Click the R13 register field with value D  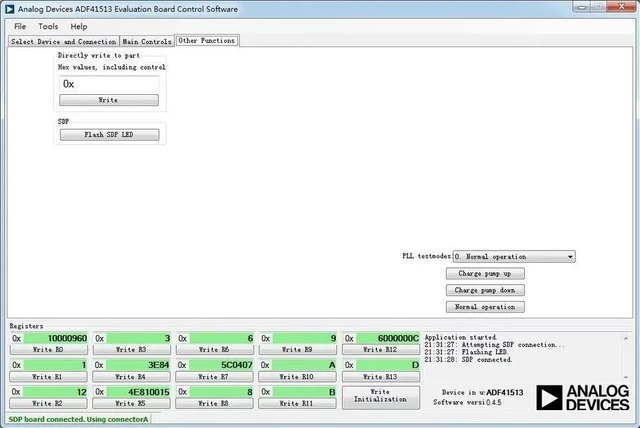388,365
